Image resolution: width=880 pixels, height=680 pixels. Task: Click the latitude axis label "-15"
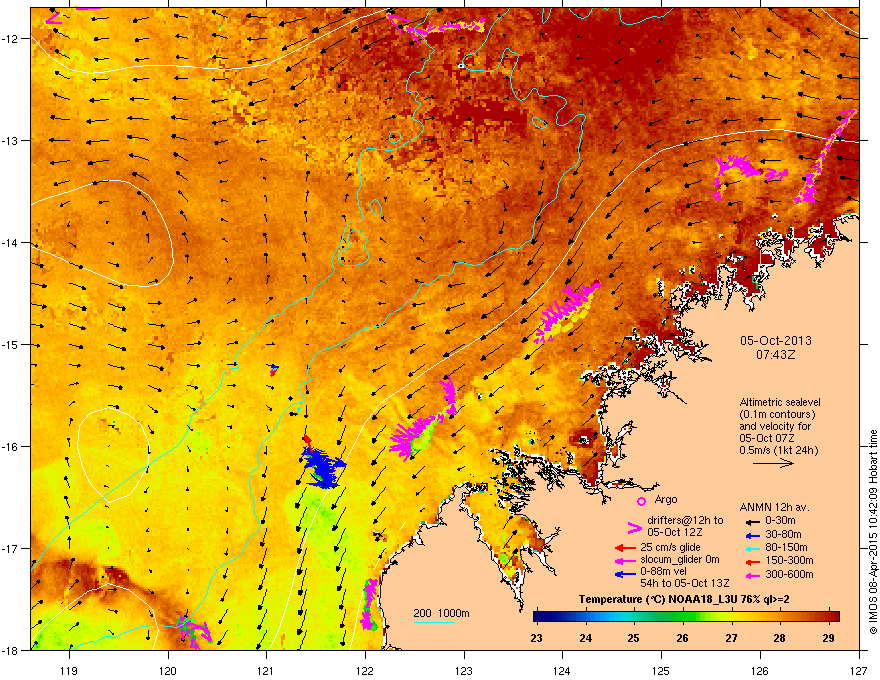[x=11, y=344]
